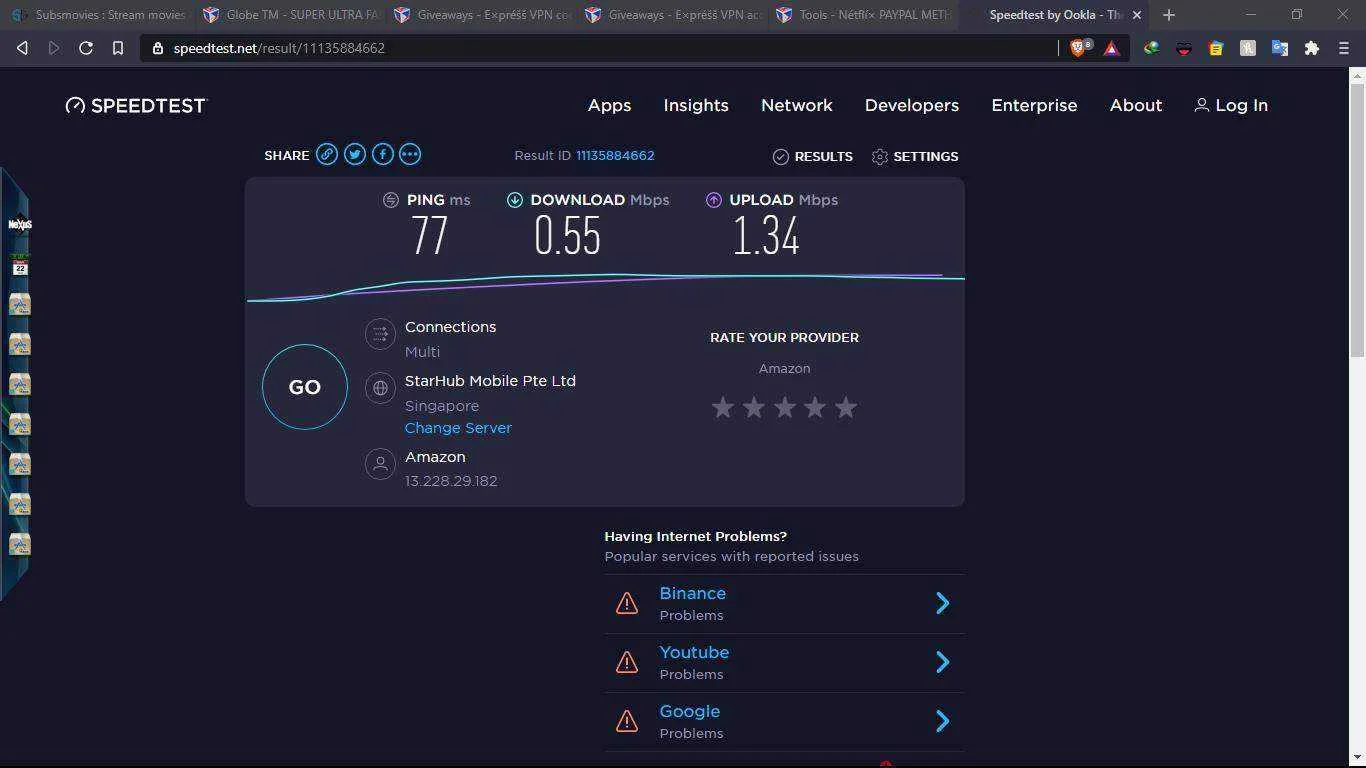Open the Enterprise menu
The image size is (1366, 768).
coord(1034,105)
